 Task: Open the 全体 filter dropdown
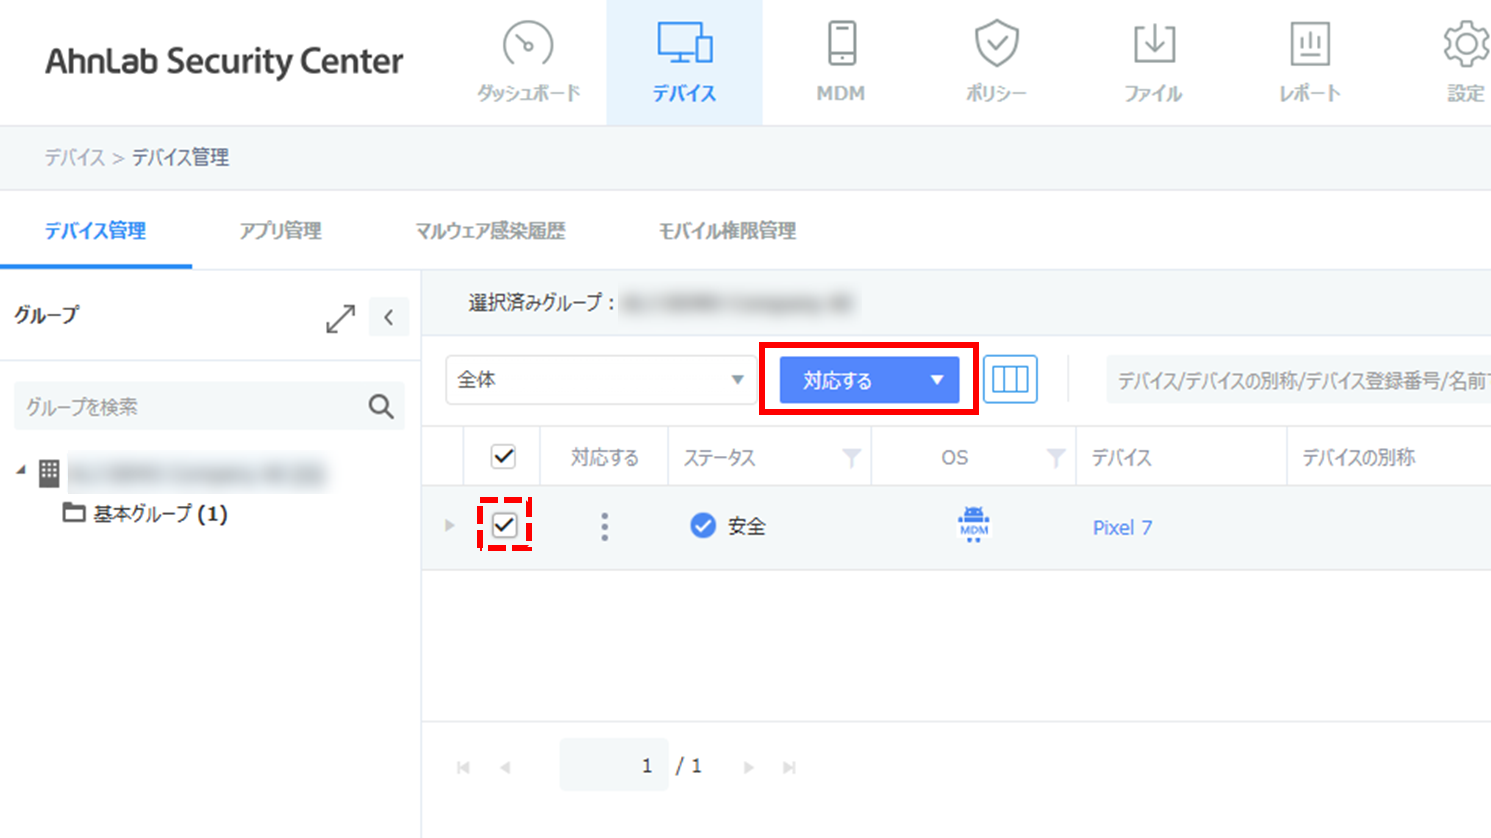click(x=600, y=380)
